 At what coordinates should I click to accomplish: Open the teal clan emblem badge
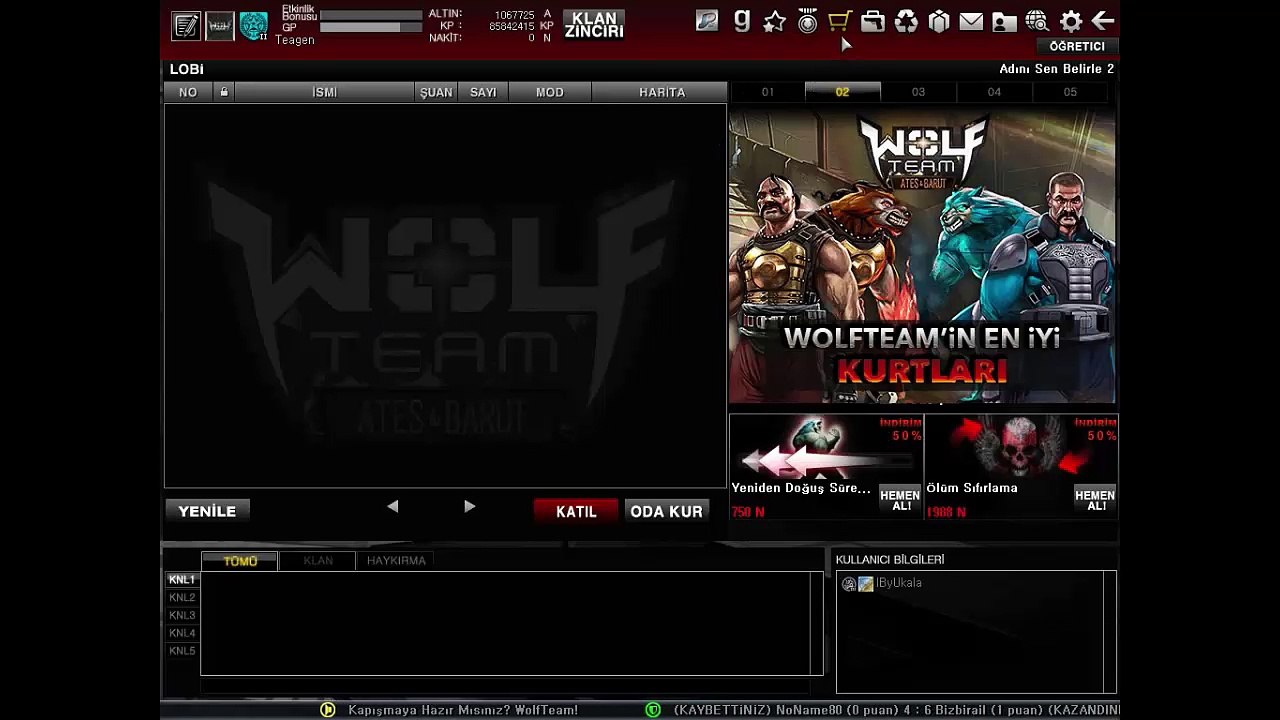[254, 26]
